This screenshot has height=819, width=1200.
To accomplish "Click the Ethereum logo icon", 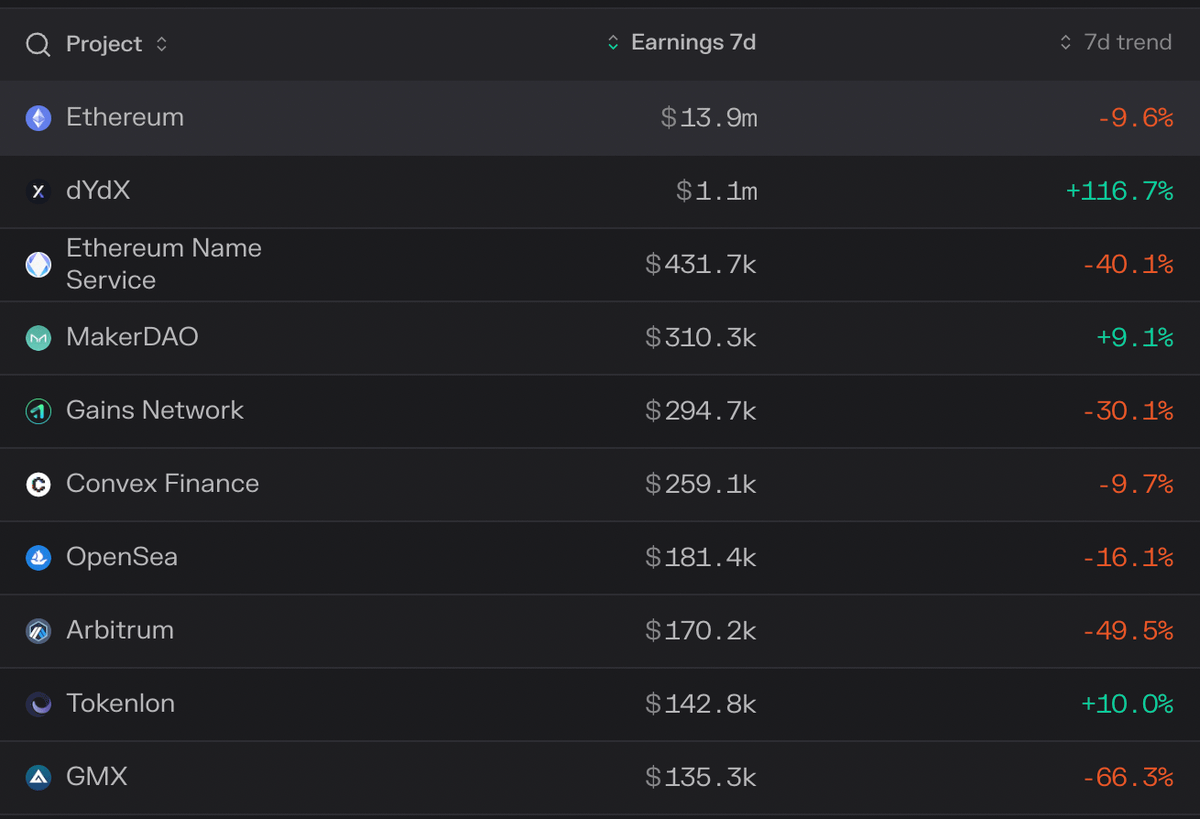I will pos(38,118).
